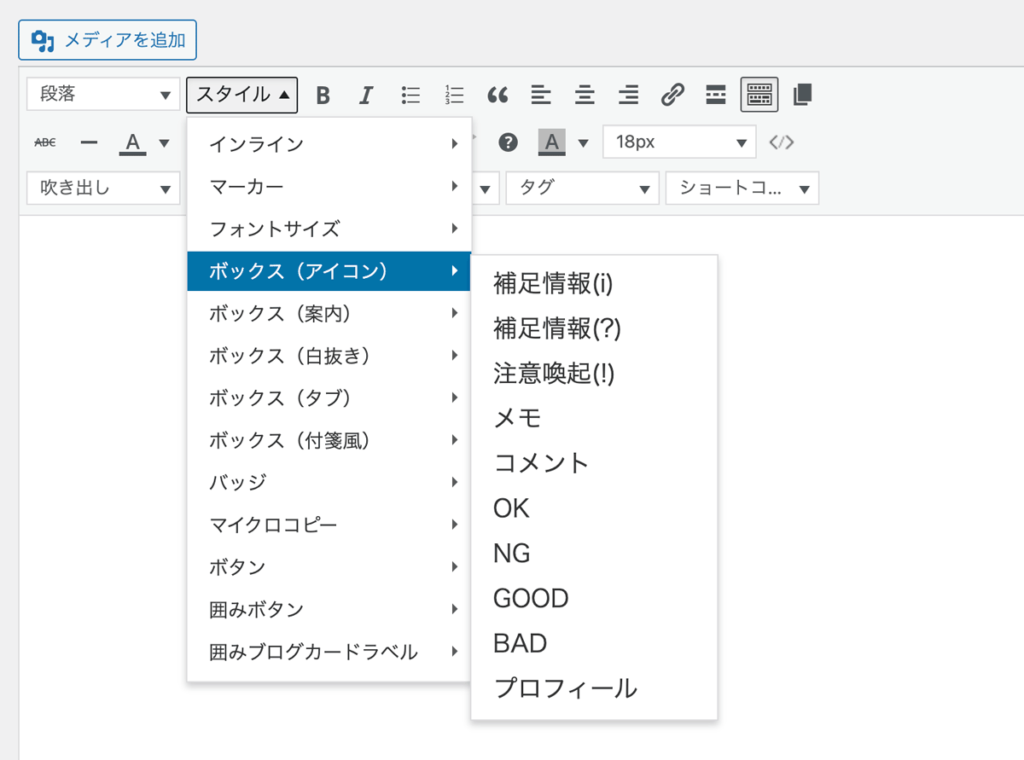Click the メディアを追加 button
The image size is (1024, 760).
[107, 40]
